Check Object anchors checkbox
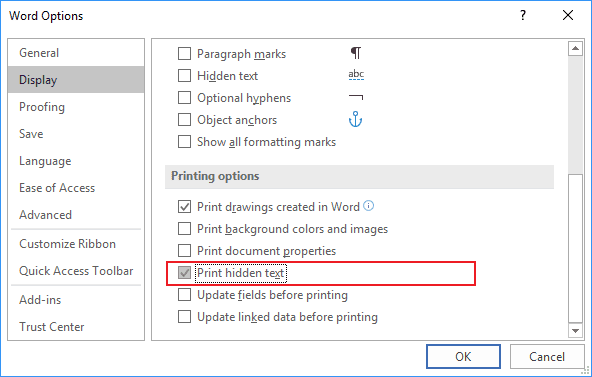592x377 pixels. pos(184,120)
